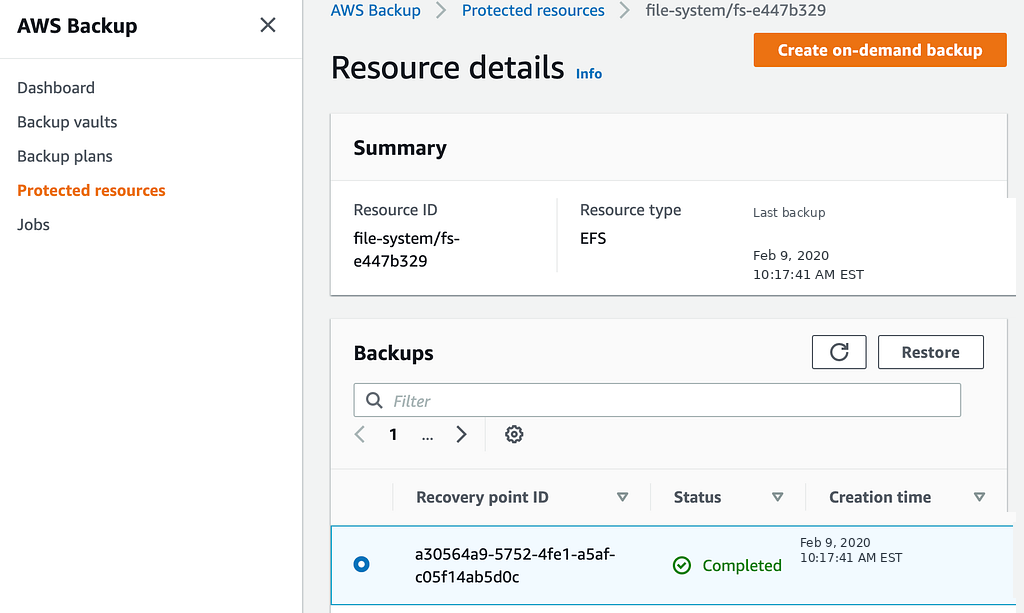The image size is (1024, 613).
Task: Click Last backup time in Summary
Action: click(x=808, y=265)
